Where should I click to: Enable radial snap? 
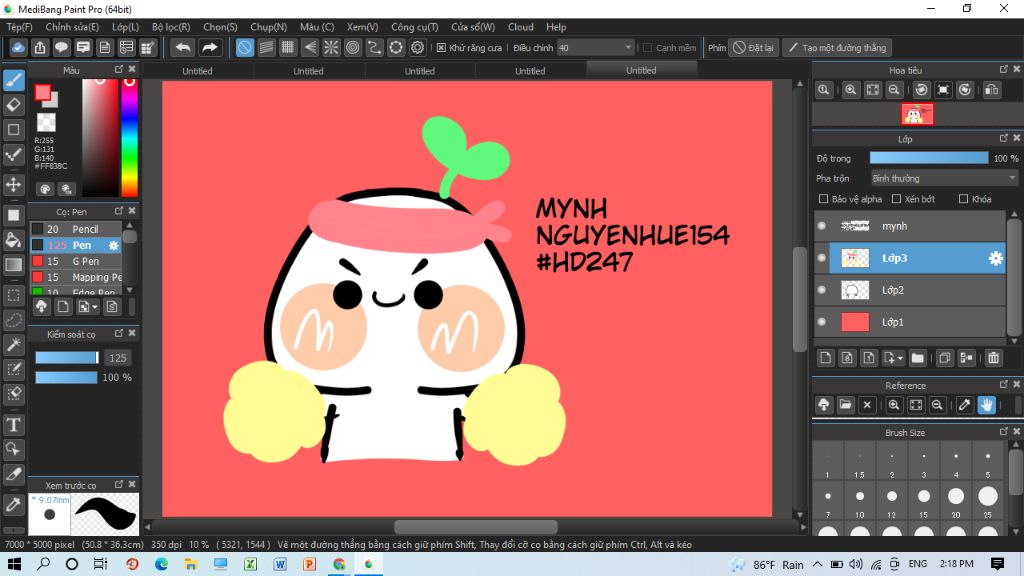[331, 48]
